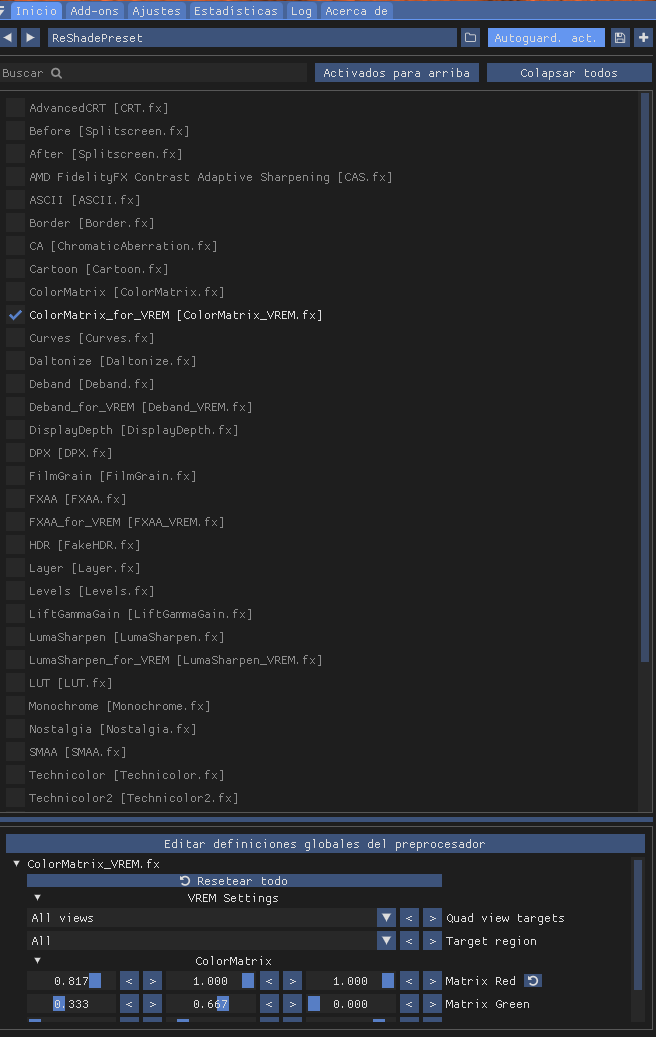The width and height of the screenshot is (656, 1037).
Task: Select the Nostalgia [Nostalgia.fx] row
Action: 112,729
